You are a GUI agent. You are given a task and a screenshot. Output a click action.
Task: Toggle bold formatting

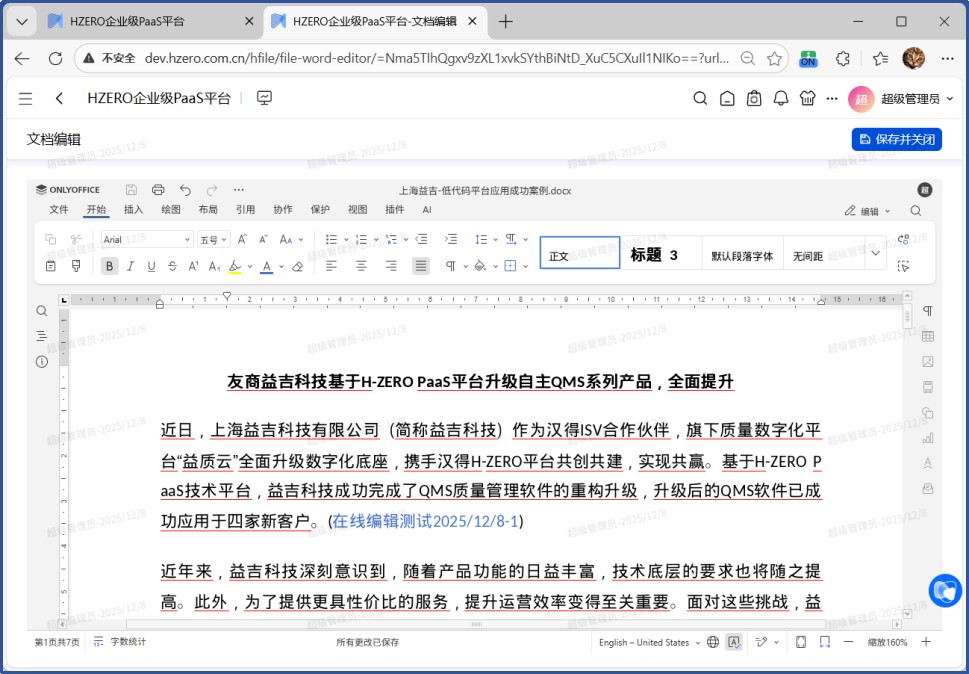coord(110,266)
